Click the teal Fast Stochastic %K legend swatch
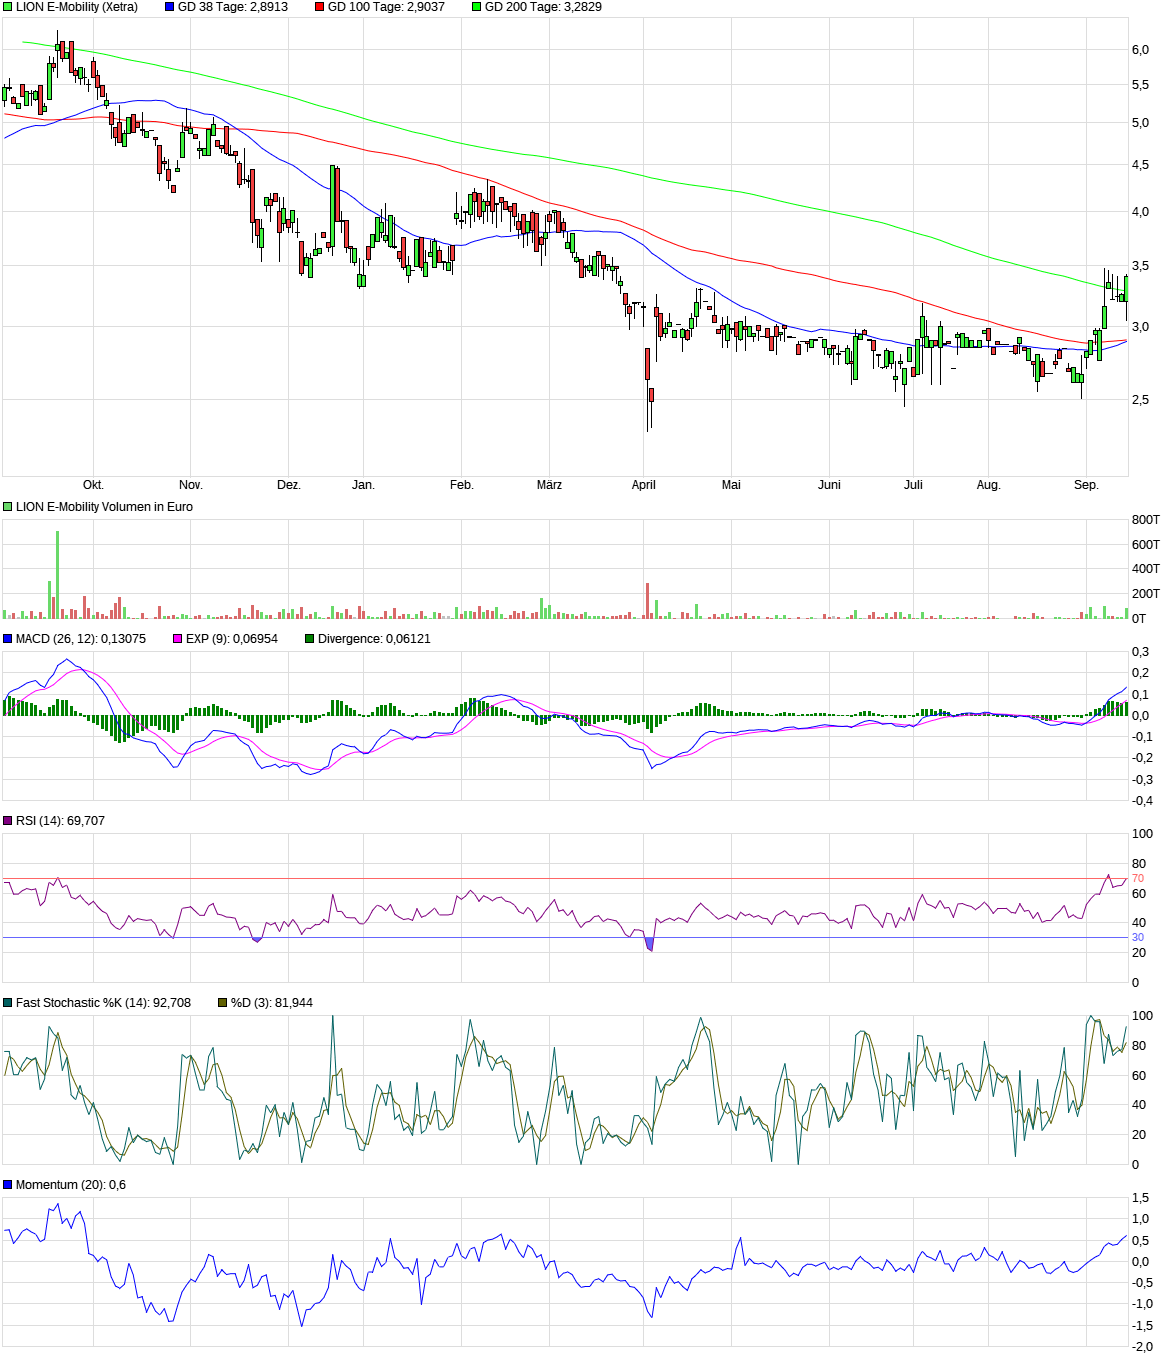 click(x=8, y=1003)
